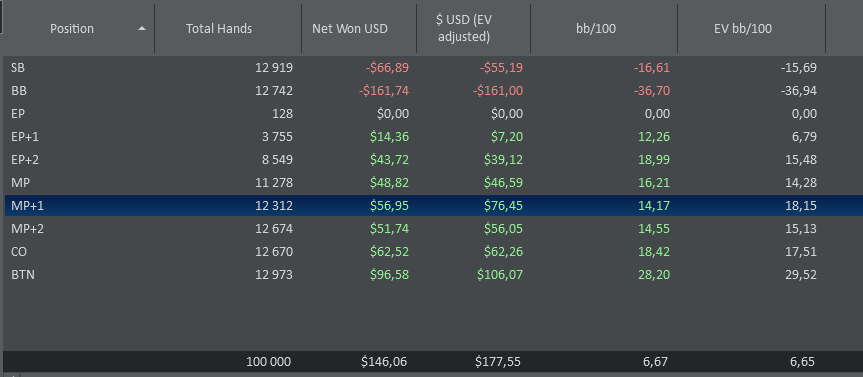The image size is (863, 377).
Task: Select the EP+1 position row
Action: [x=433, y=136]
